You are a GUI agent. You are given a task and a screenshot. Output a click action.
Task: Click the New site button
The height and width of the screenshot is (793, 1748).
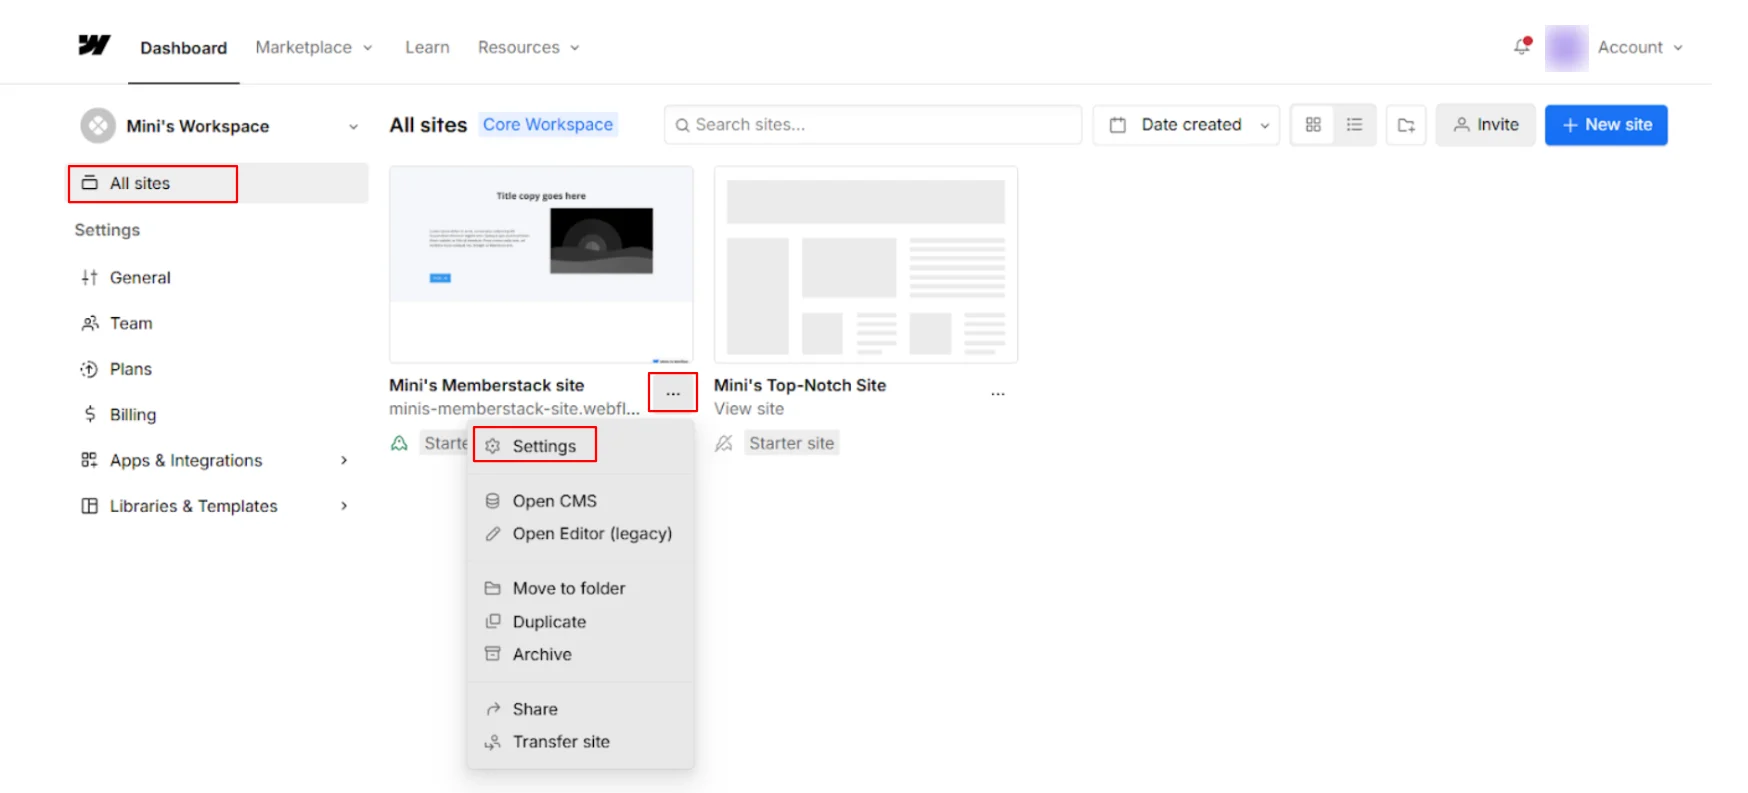point(1606,125)
